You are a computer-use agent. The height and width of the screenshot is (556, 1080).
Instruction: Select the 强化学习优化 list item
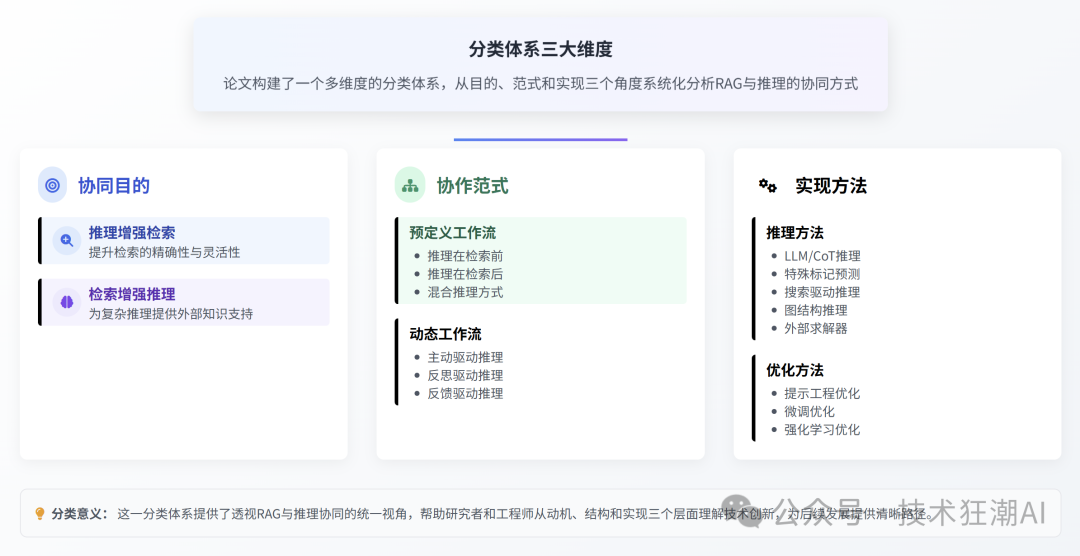[x=822, y=430]
